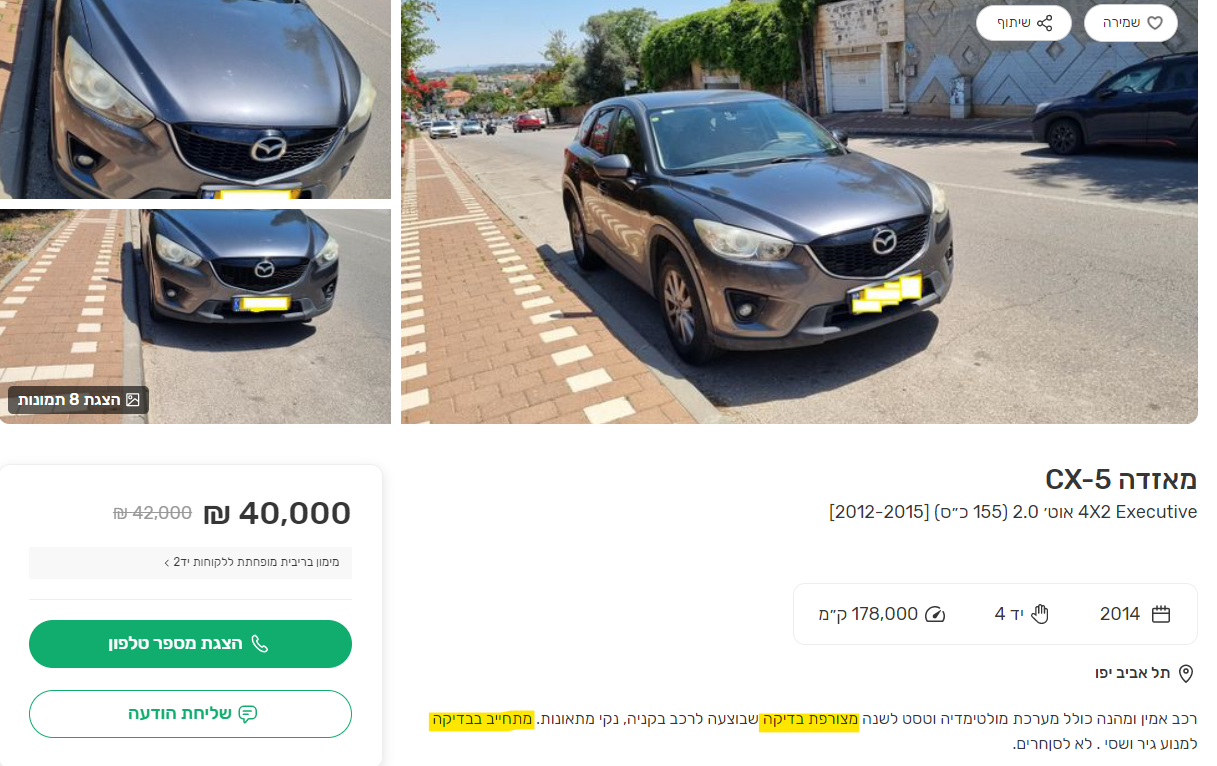Open the top-left hood close-up photo
This screenshot has width=1217, height=766.
pyautogui.click(x=195, y=98)
